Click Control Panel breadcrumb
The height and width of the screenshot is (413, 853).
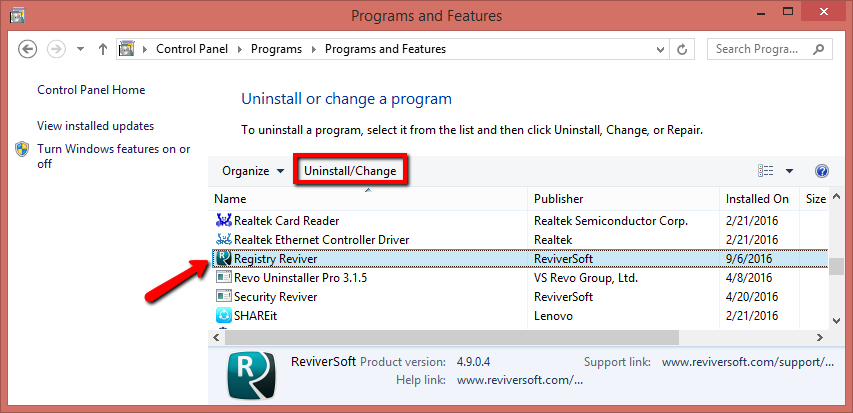tap(192, 49)
